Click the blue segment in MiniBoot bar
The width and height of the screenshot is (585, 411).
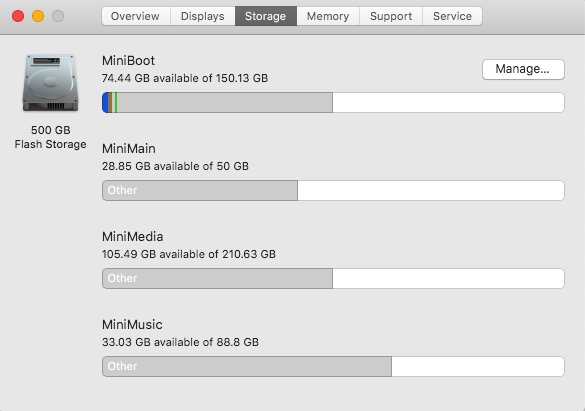pyautogui.click(x=105, y=103)
